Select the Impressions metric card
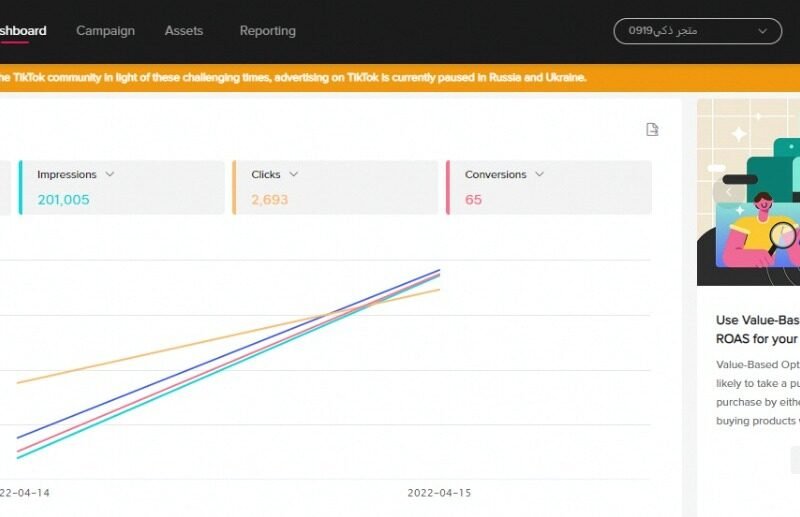The height and width of the screenshot is (517, 800). coord(121,187)
